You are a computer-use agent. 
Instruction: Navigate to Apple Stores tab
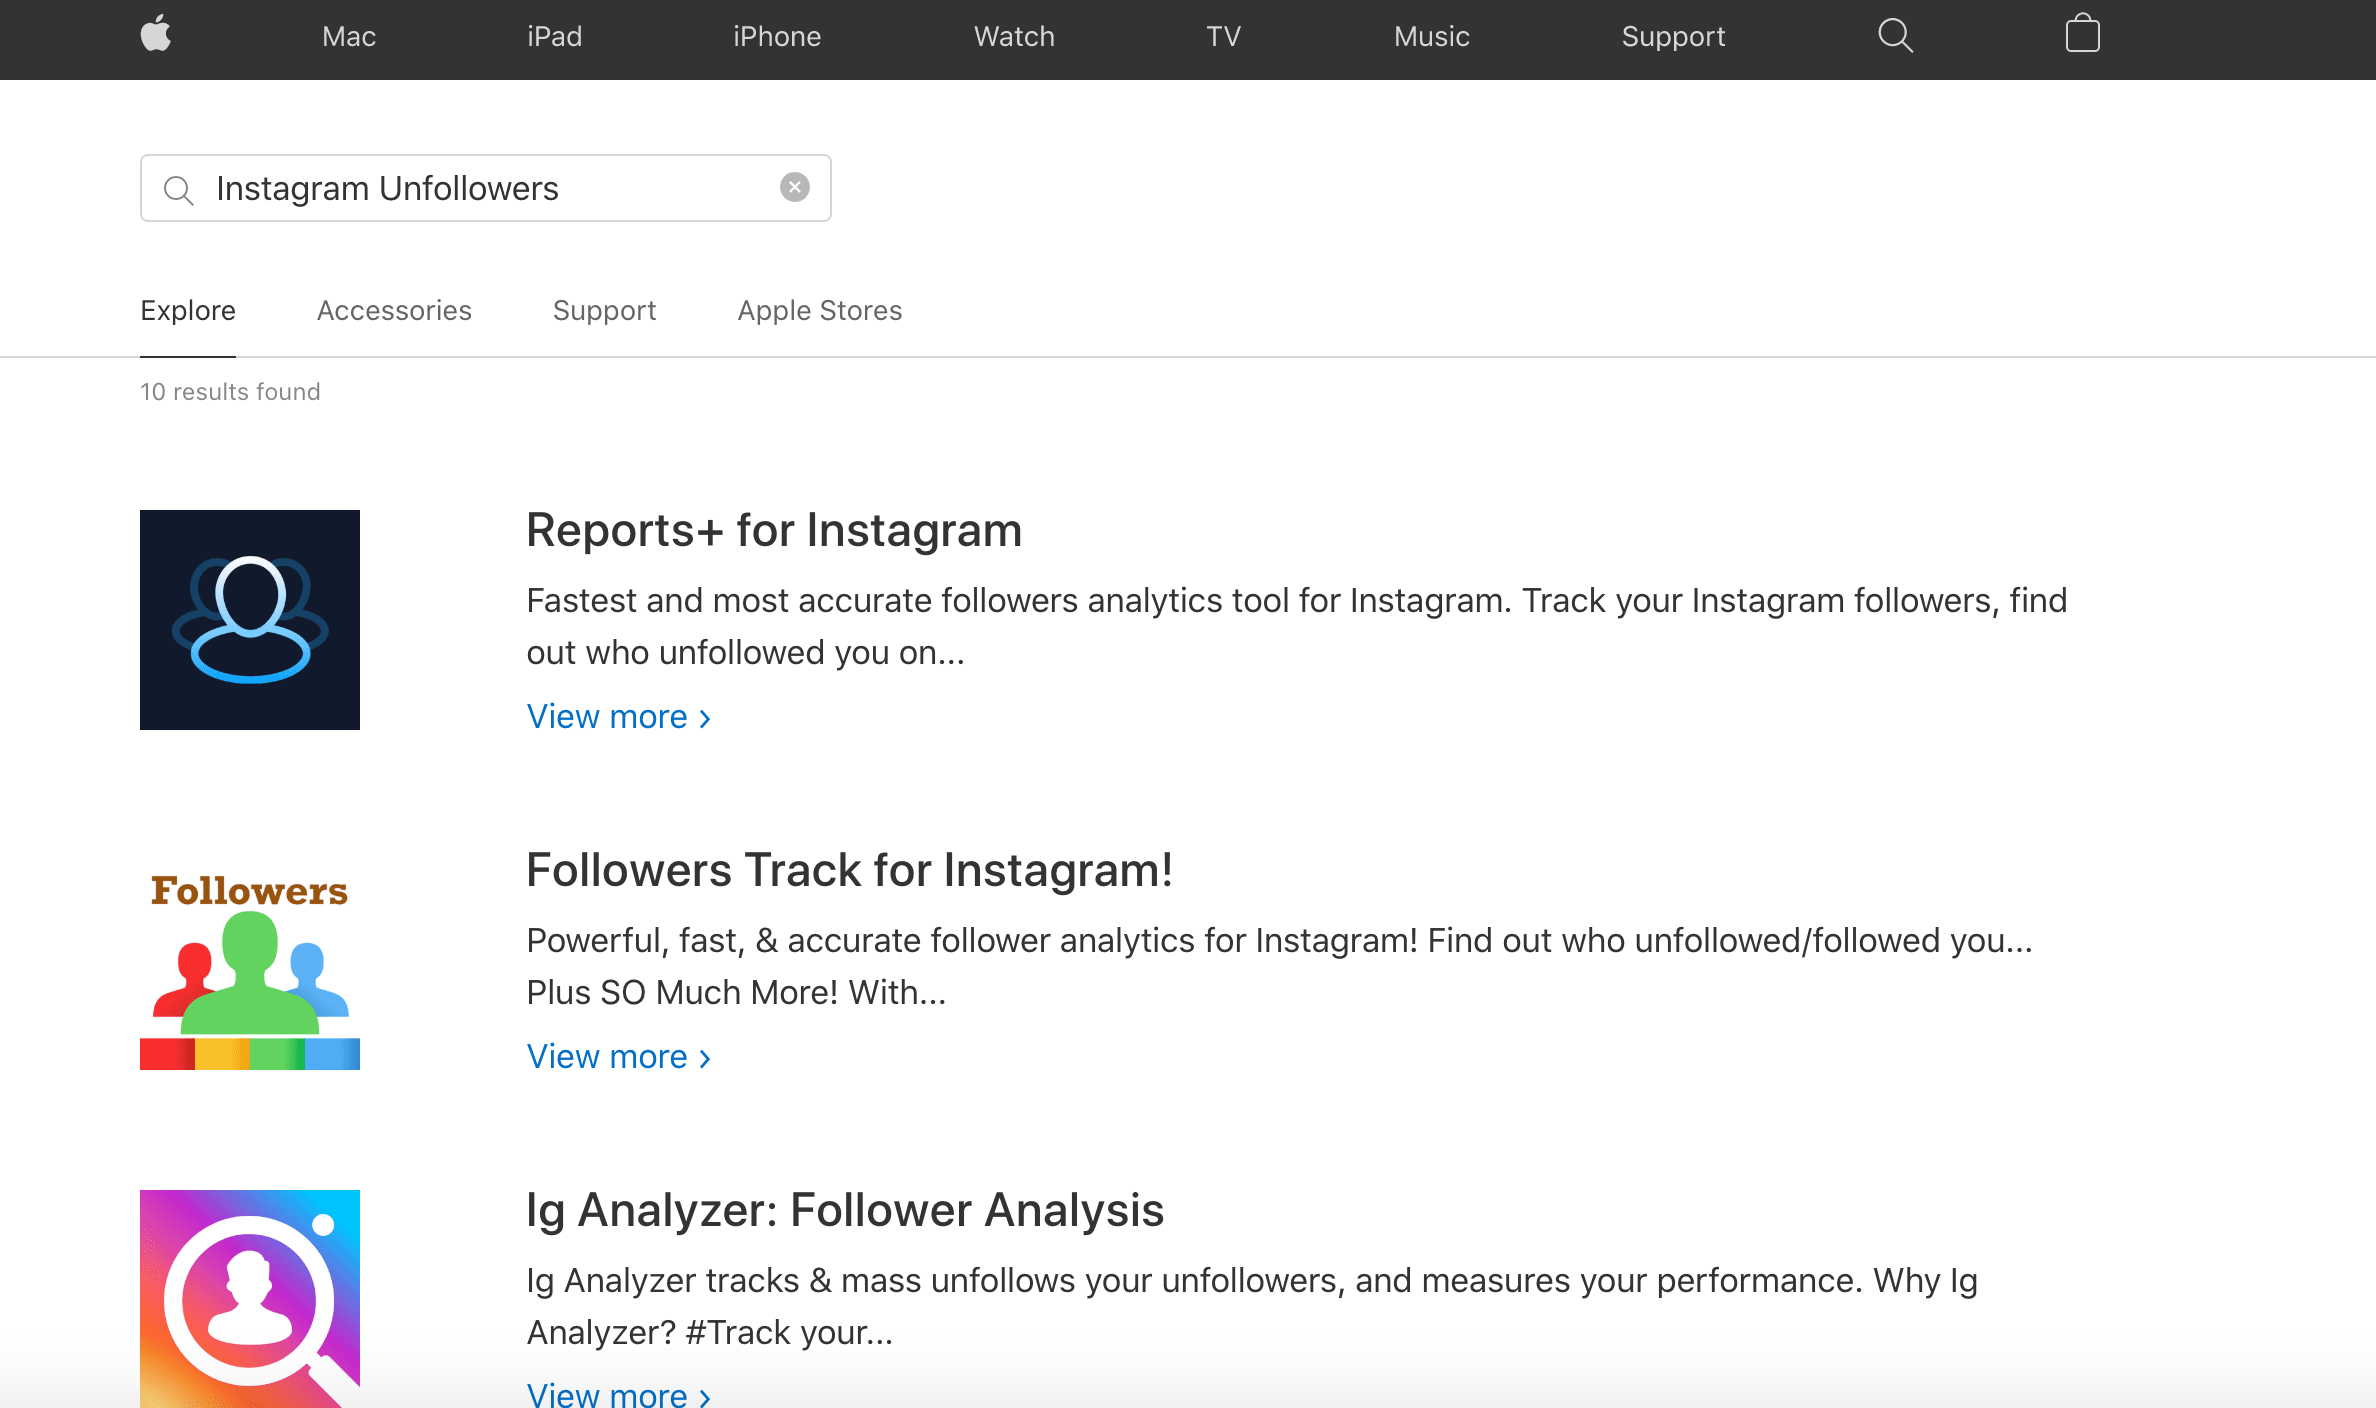tap(819, 308)
